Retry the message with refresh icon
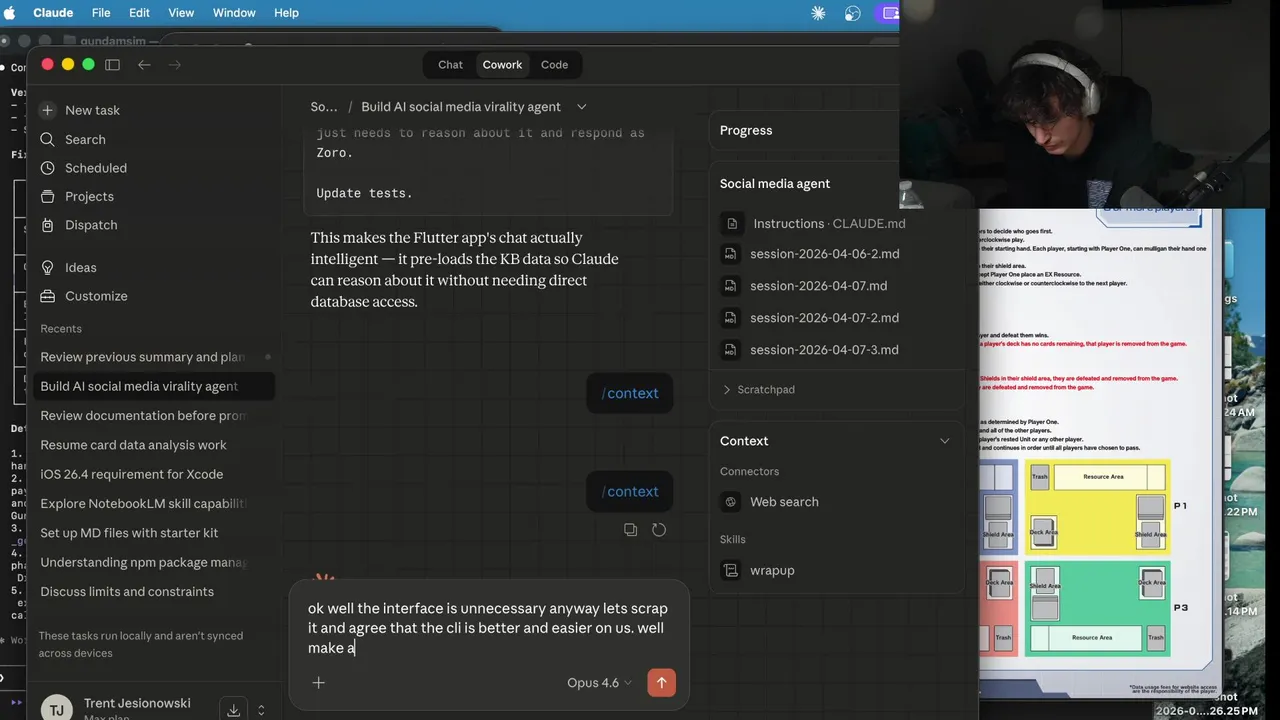 click(659, 530)
